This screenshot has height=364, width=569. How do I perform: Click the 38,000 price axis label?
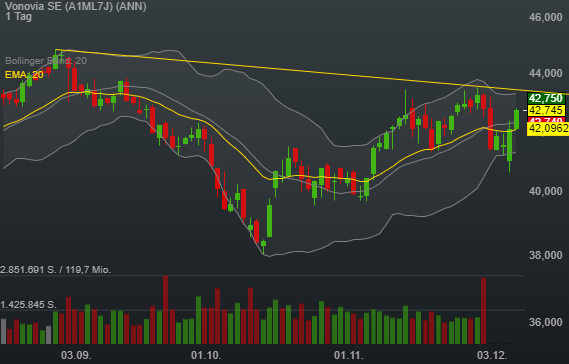[545, 255]
